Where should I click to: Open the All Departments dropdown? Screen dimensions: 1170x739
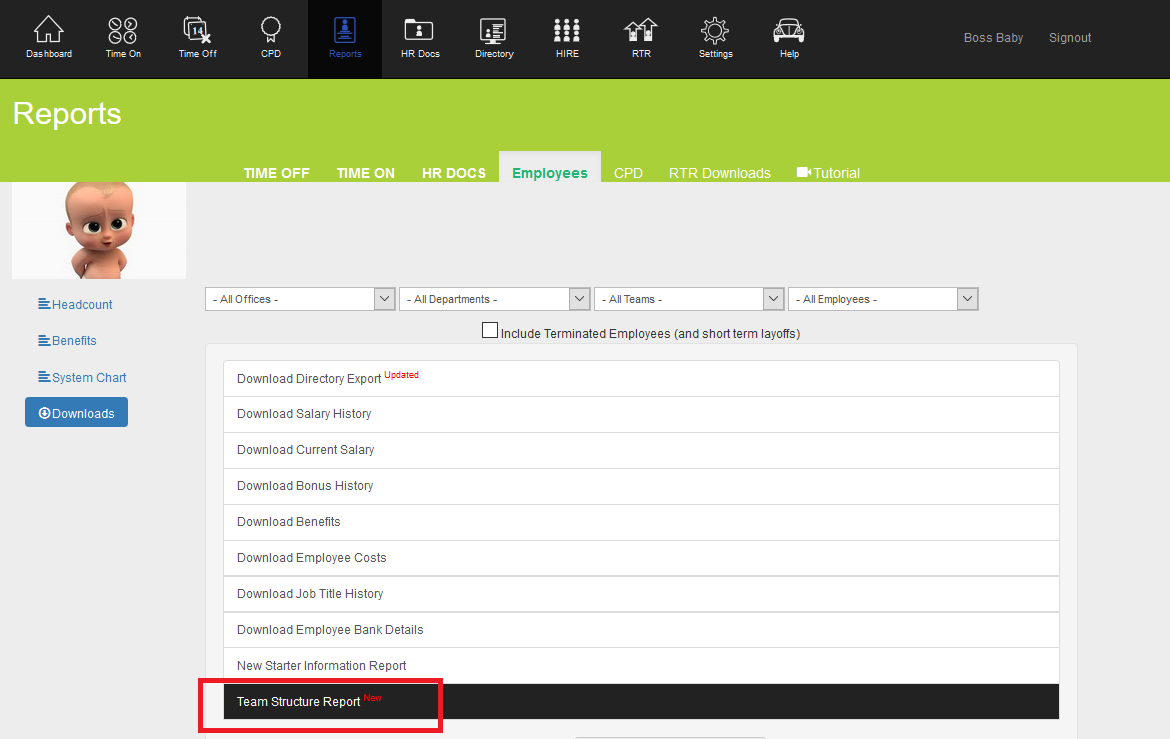[x=494, y=299]
